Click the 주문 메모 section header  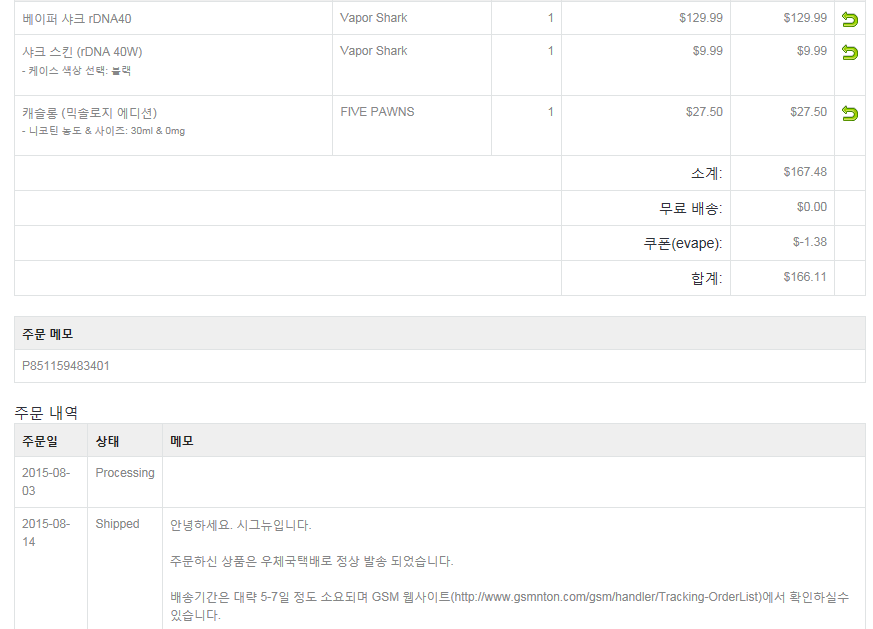(48, 334)
